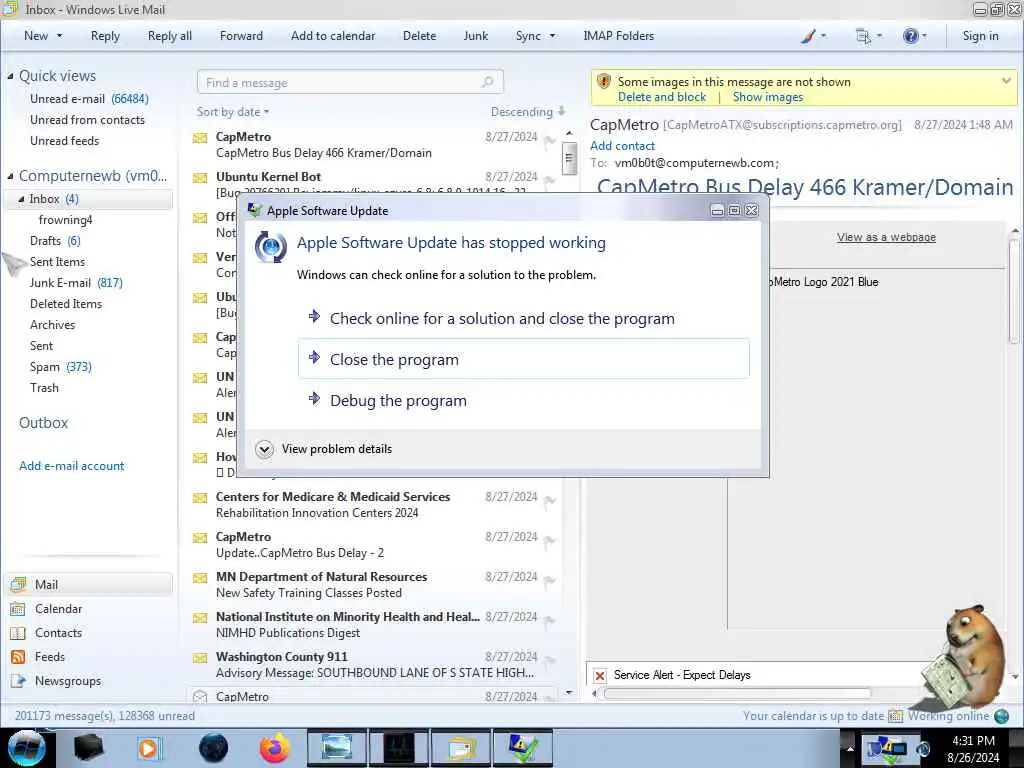Click Show images link
The width and height of the screenshot is (1024, 768).
[x=768, y=97]
